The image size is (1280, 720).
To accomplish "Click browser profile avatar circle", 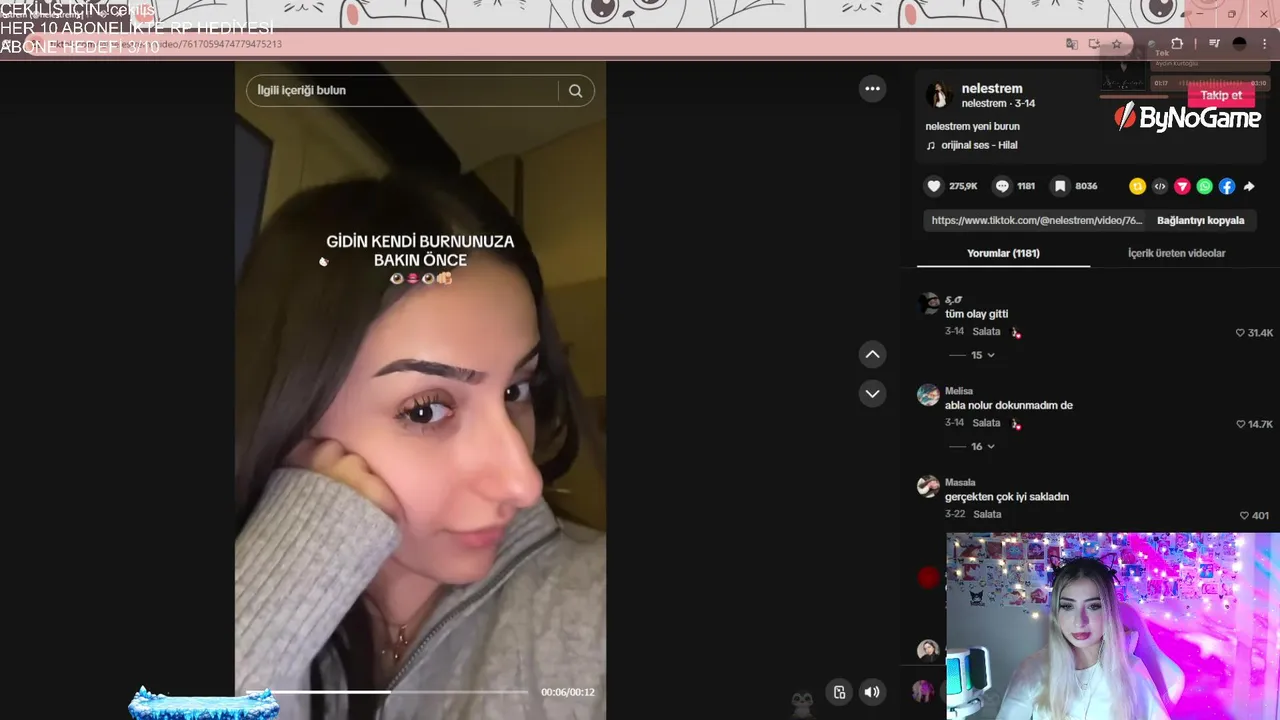I will click(1240, 44).
